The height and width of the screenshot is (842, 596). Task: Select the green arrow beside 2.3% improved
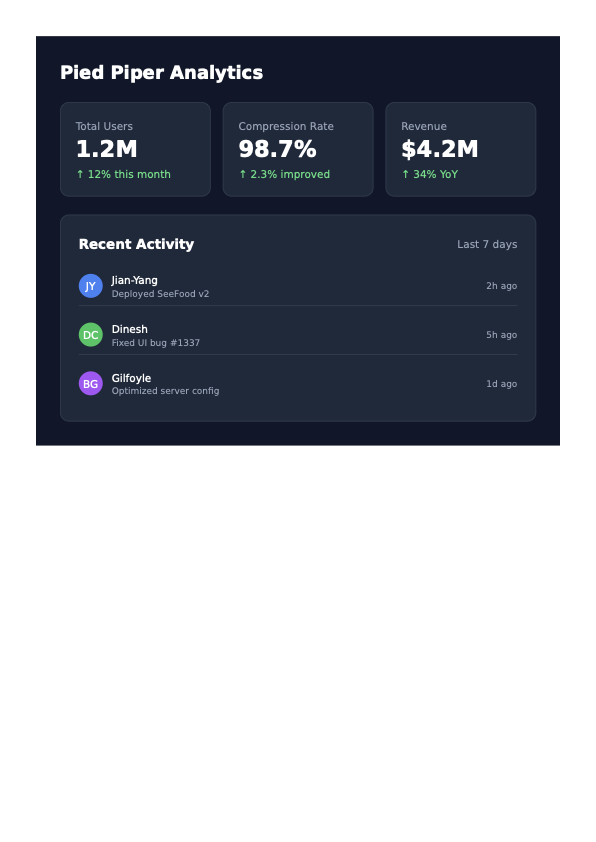242,174
